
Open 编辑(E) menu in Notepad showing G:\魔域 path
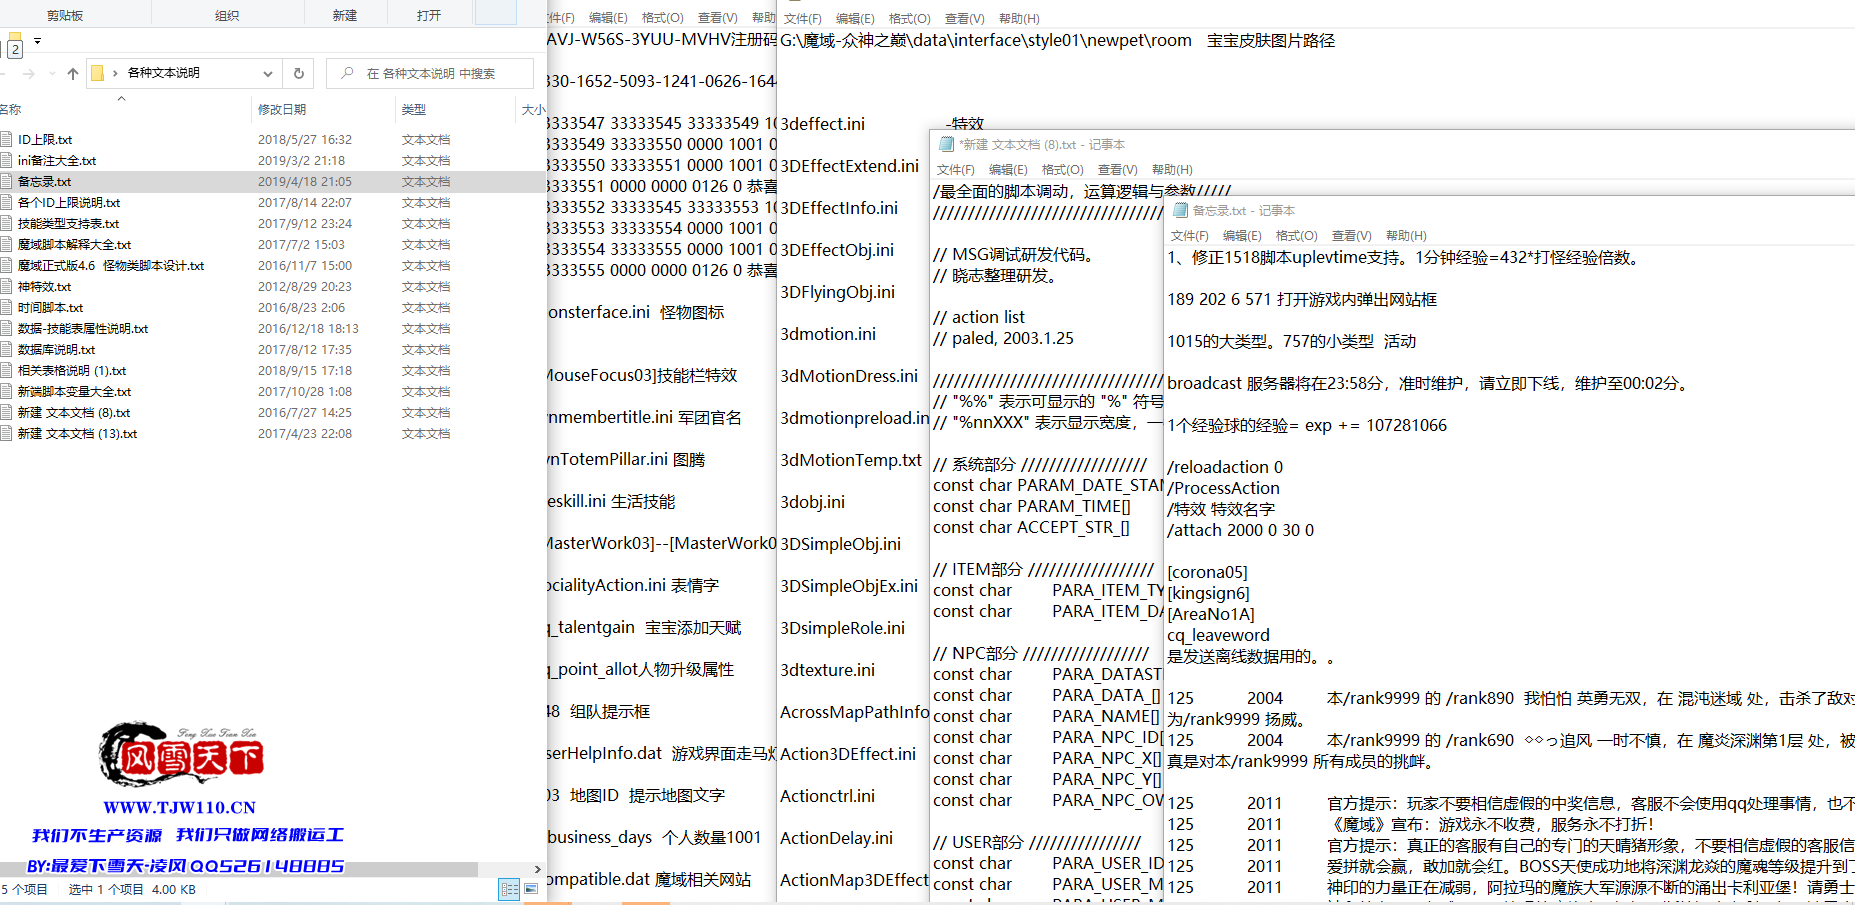coord(855,19)
